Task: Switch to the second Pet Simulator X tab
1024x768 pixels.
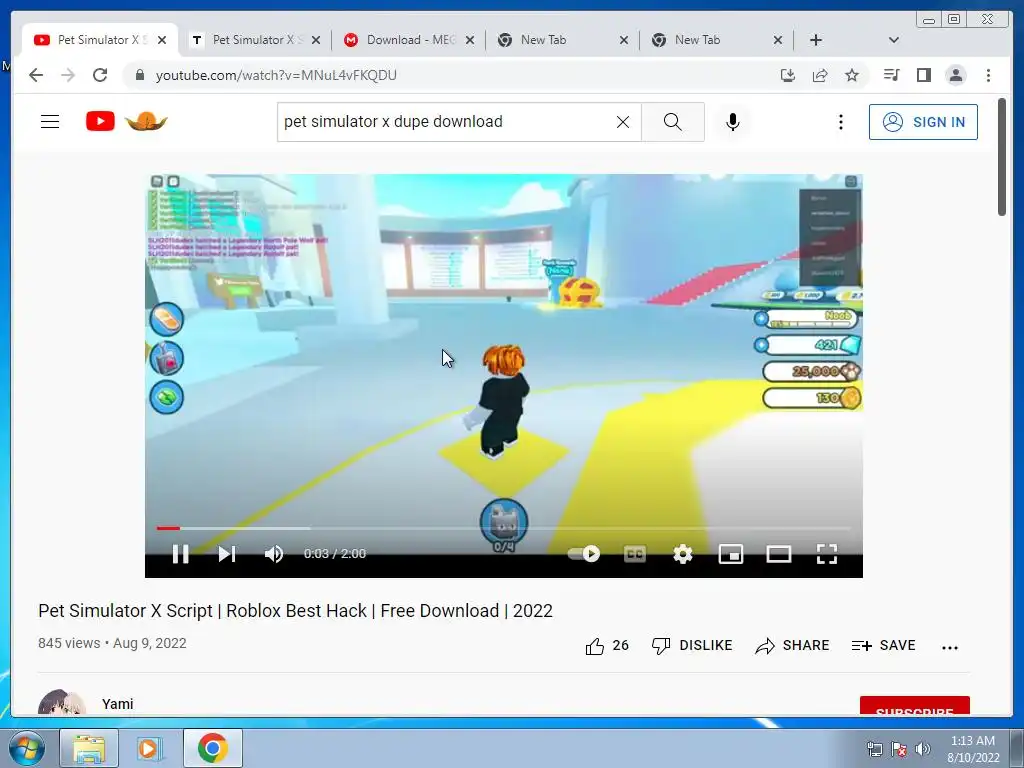Action: pyautogui.click(x=257, y=40)
